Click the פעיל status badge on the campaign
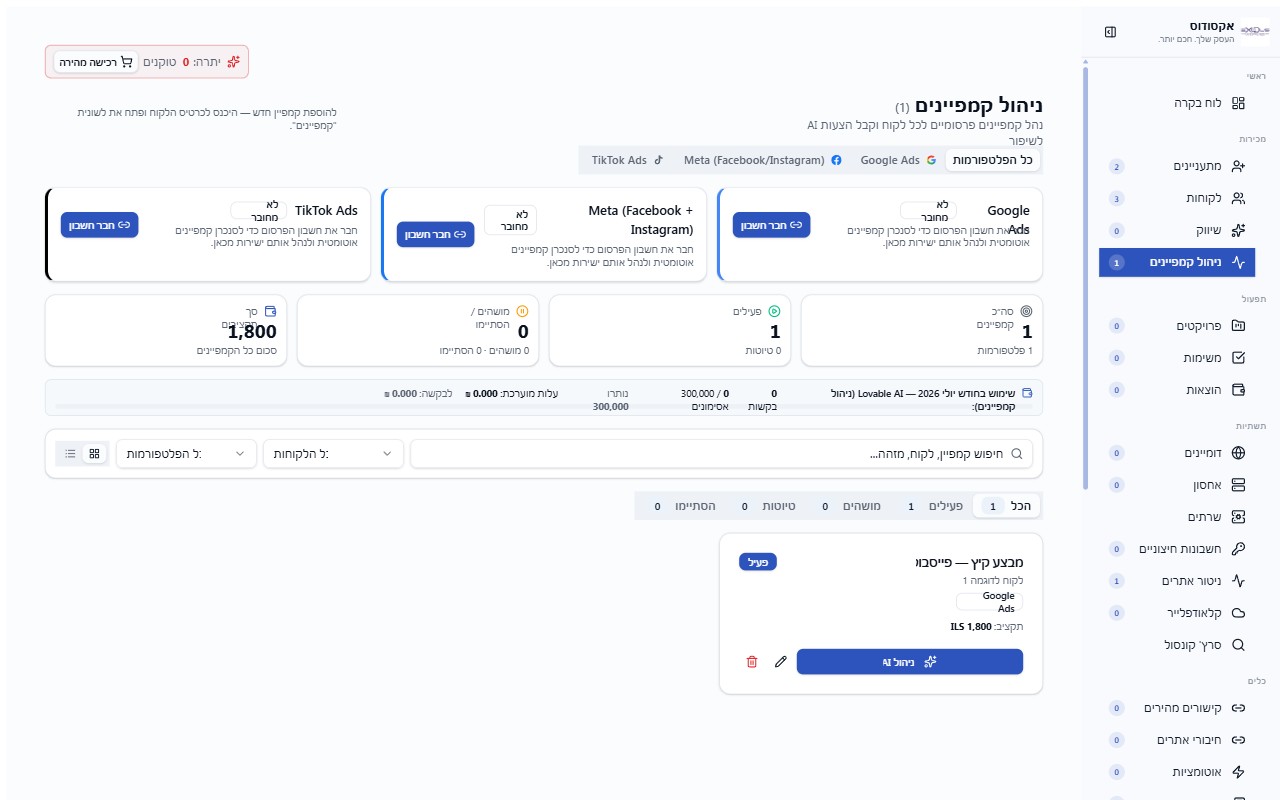Image resolution: width=1280 pixels, height=800 pixels. click(x=758, y=562)
